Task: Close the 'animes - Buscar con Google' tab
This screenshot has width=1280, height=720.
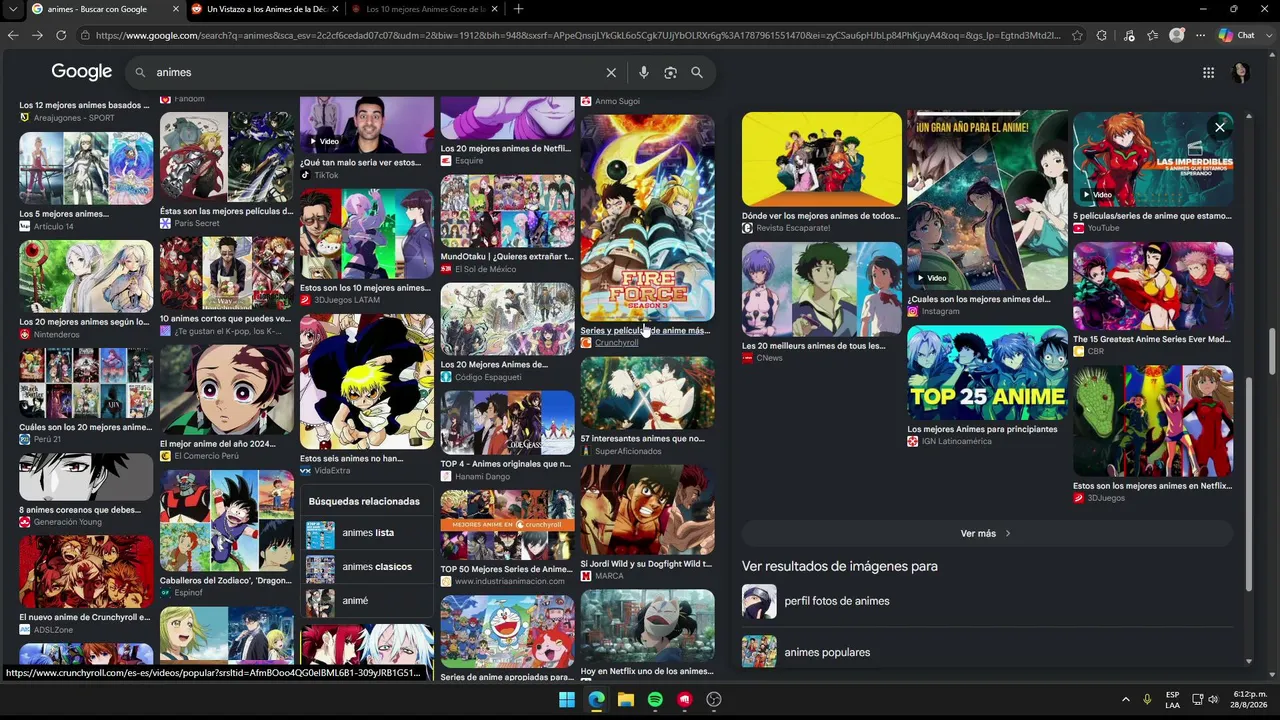Action: pyautogui.click(x=176, y=9)
